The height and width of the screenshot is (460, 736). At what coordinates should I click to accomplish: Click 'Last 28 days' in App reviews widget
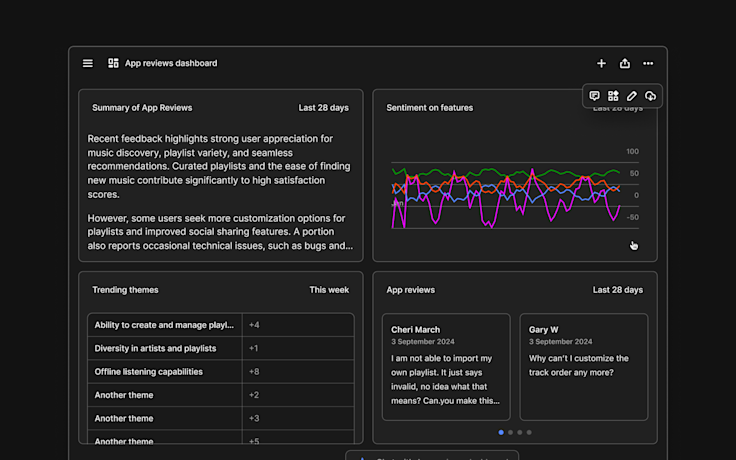618,290
